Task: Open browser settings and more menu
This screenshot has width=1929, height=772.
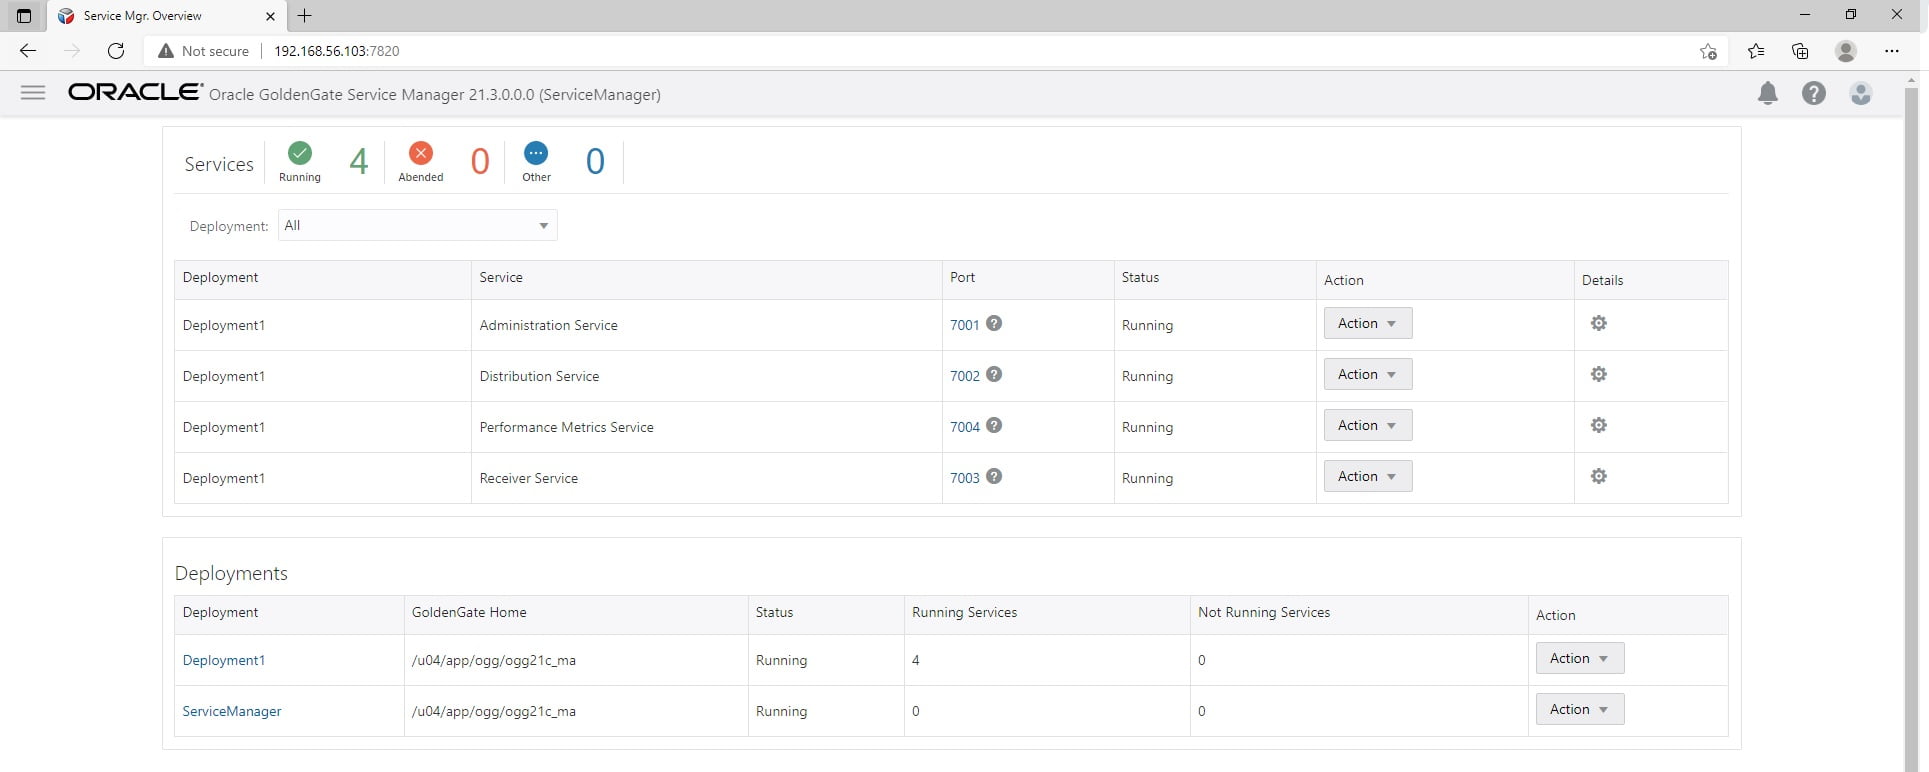Action: (1891, 51)
